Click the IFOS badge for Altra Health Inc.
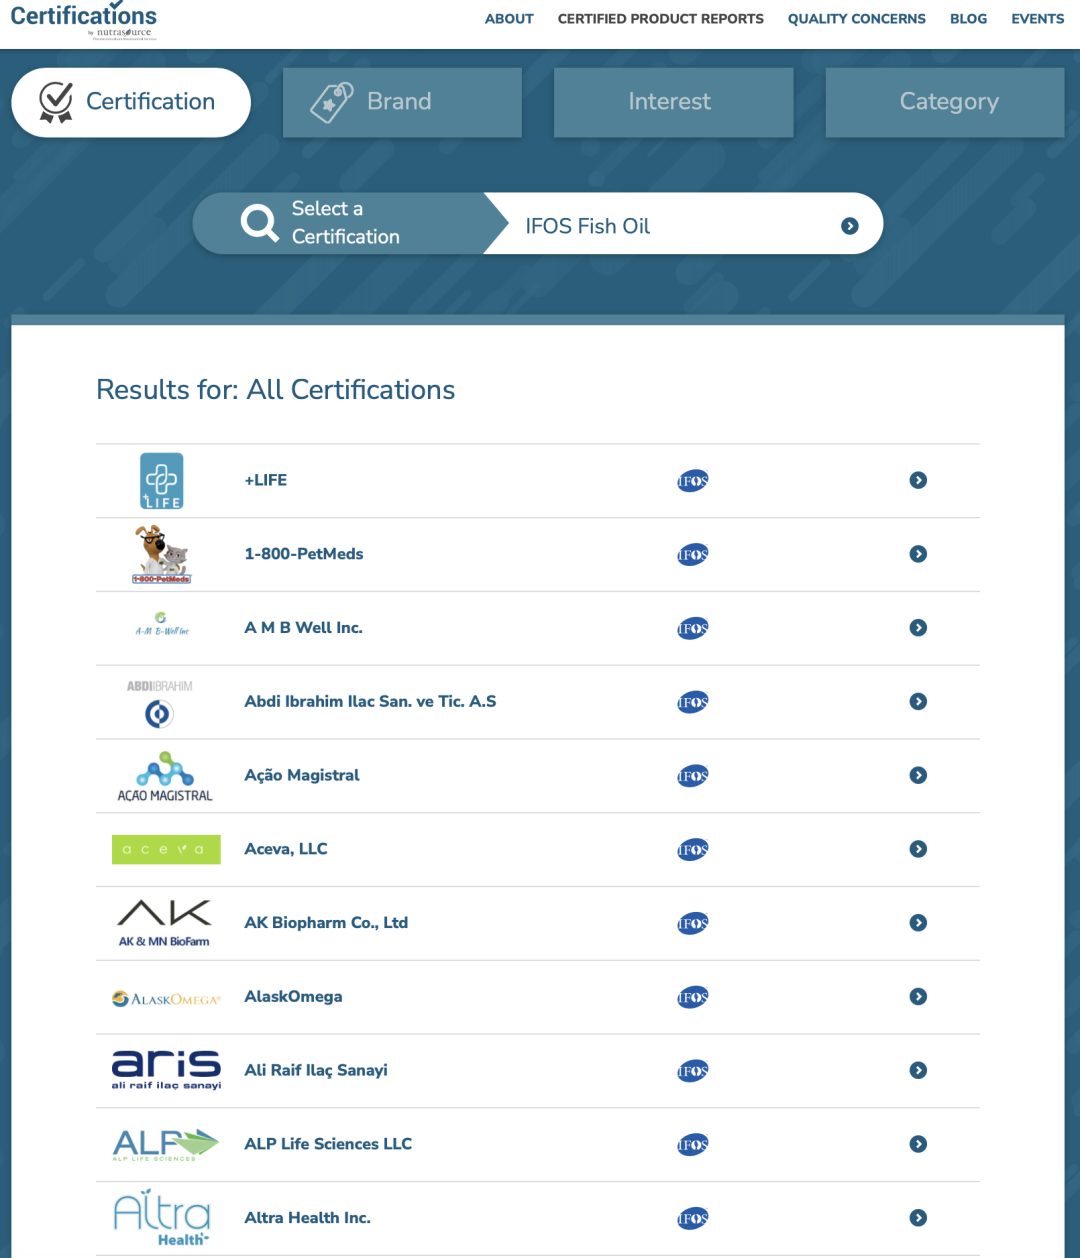 (x=692, y=1218)
